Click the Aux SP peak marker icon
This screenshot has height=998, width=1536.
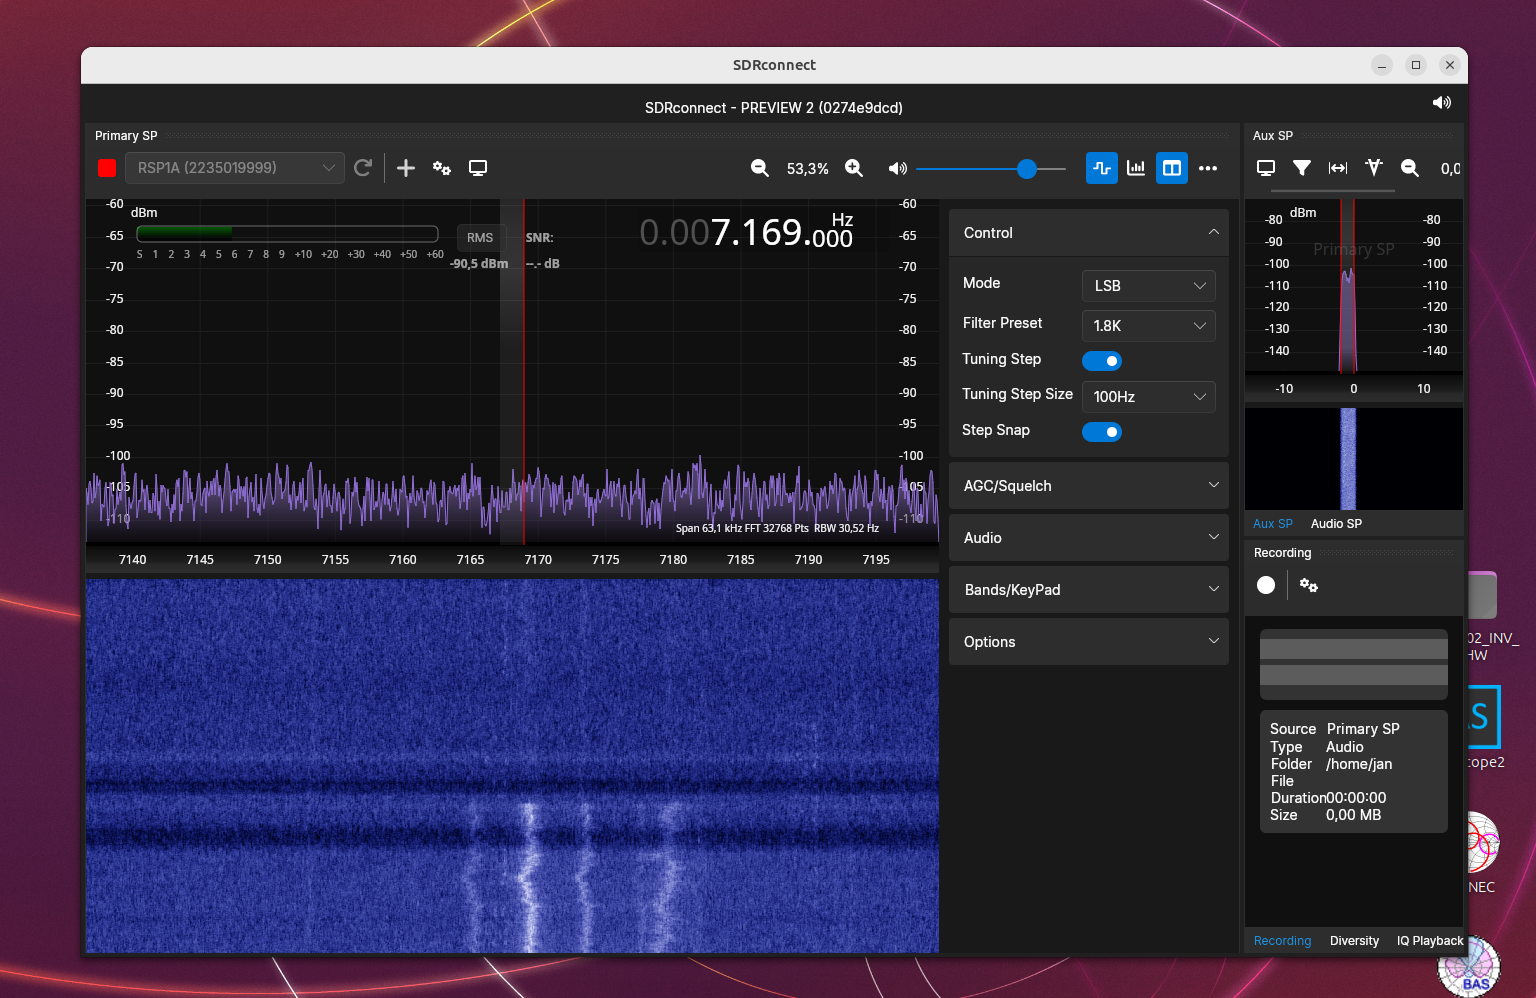click(x=1374, y=168)
